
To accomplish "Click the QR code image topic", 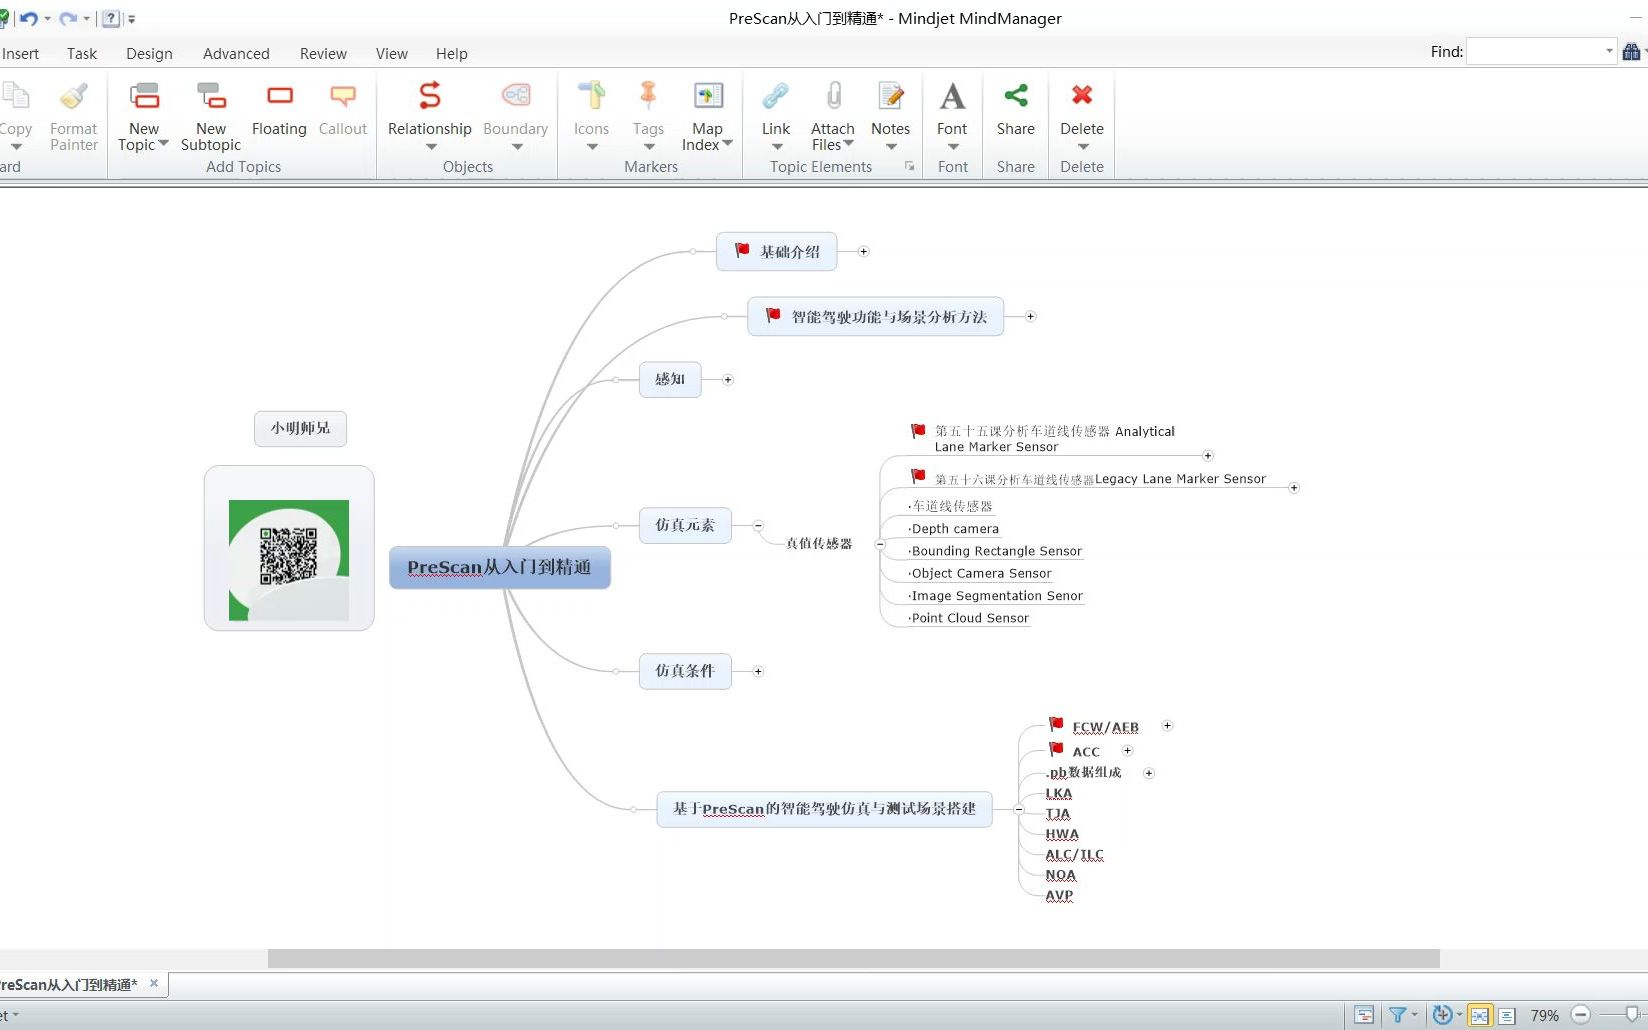I will tap(289, 549).
